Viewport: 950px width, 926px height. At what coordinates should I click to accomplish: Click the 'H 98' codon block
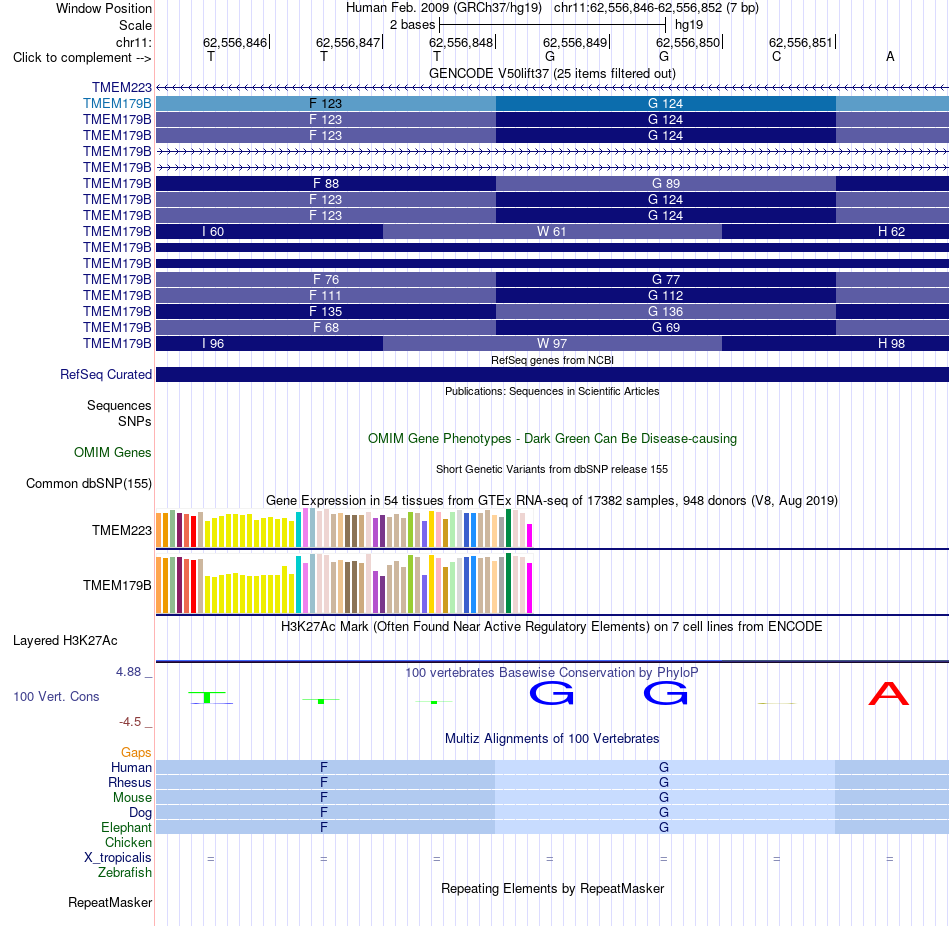(835, 344)
